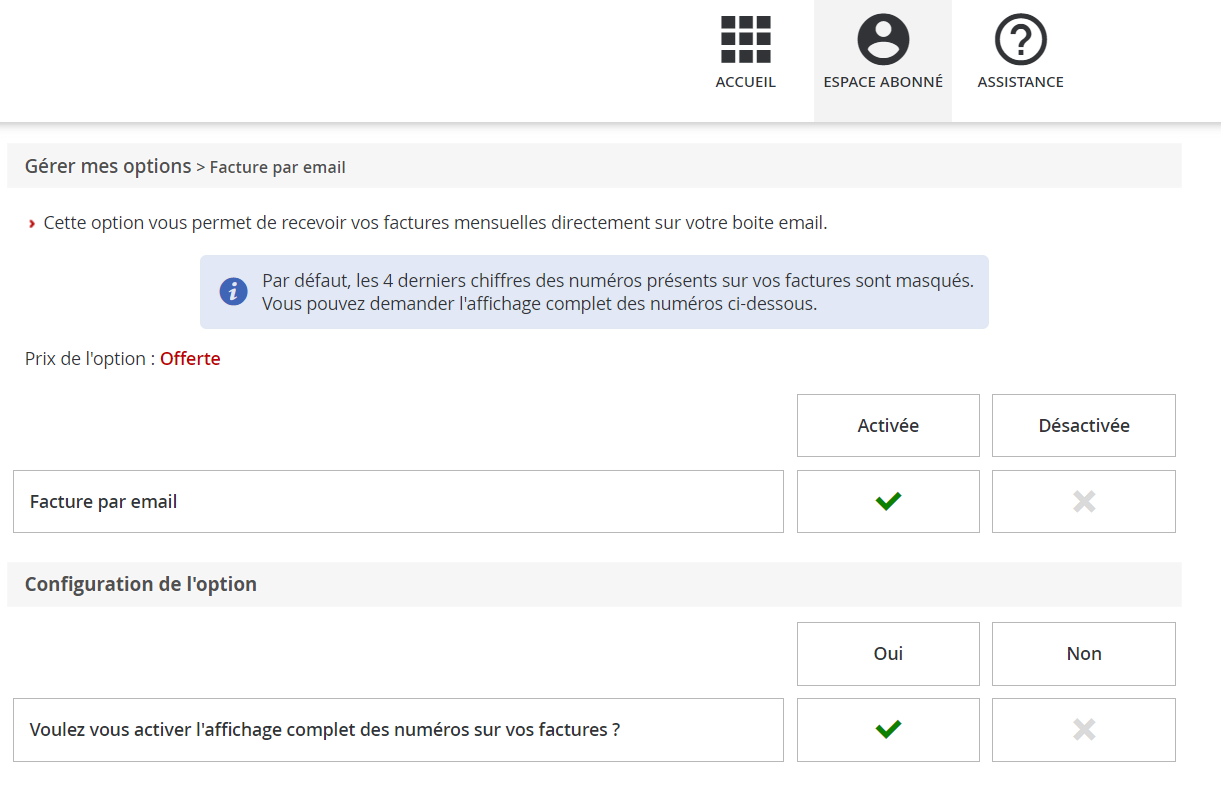Click the ACCUEIL menu label
1221x792 pixels.
click(745, 82)
